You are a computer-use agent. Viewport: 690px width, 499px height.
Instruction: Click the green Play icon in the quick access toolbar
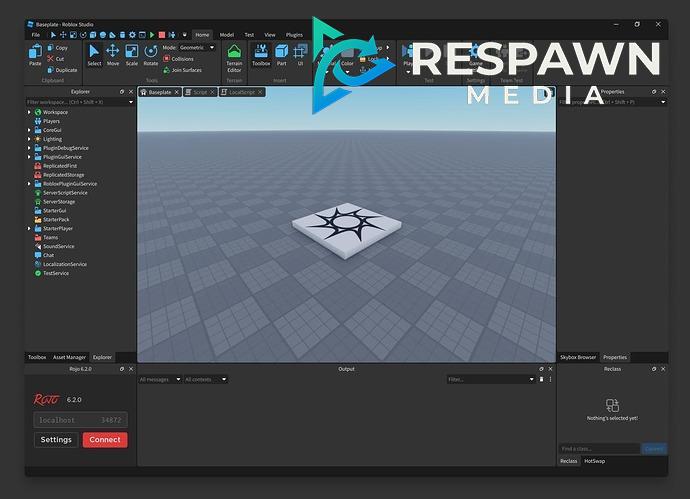coord(152,35)
